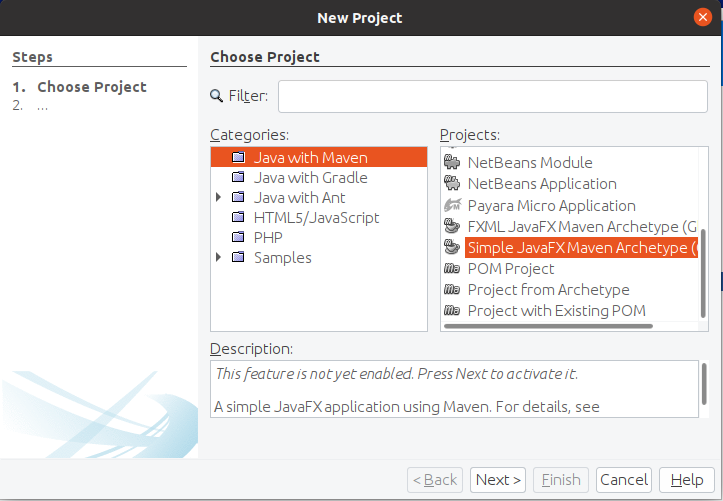The image size is (723, 501).
Task: Choose Simple JavaFX Maven Archetype project
Action: pyautogui.click(x=581, y=247)
